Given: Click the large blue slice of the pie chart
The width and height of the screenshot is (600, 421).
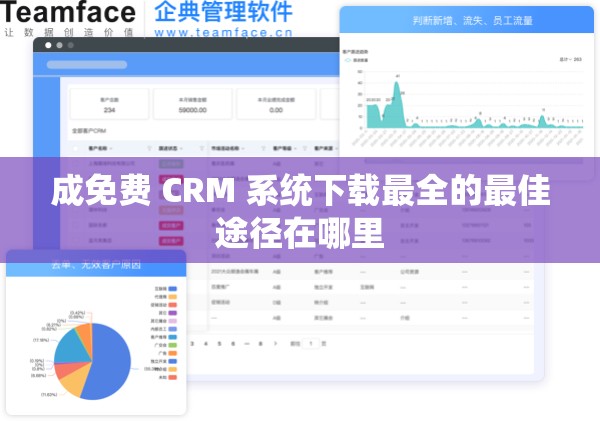Looking at the screenshot, I should click(111, 362).
